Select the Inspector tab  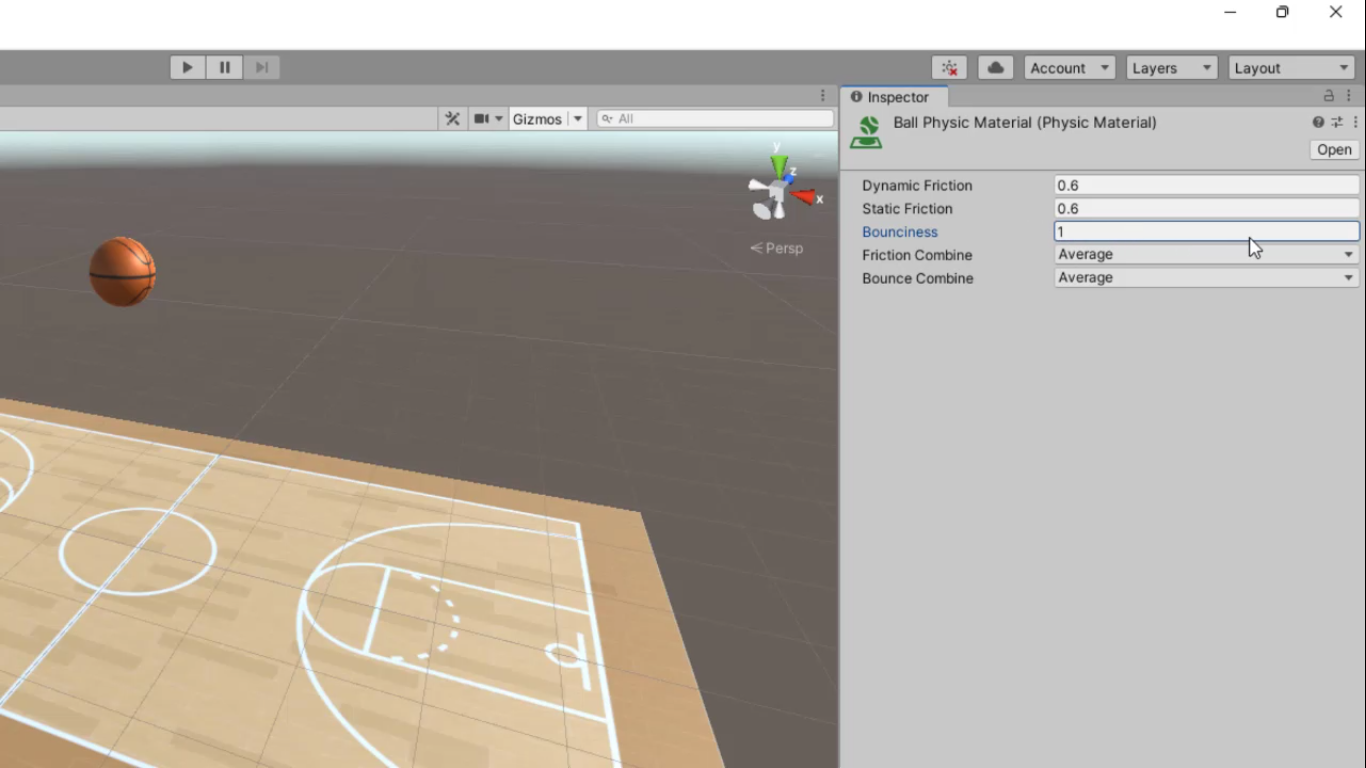[896, 97]
